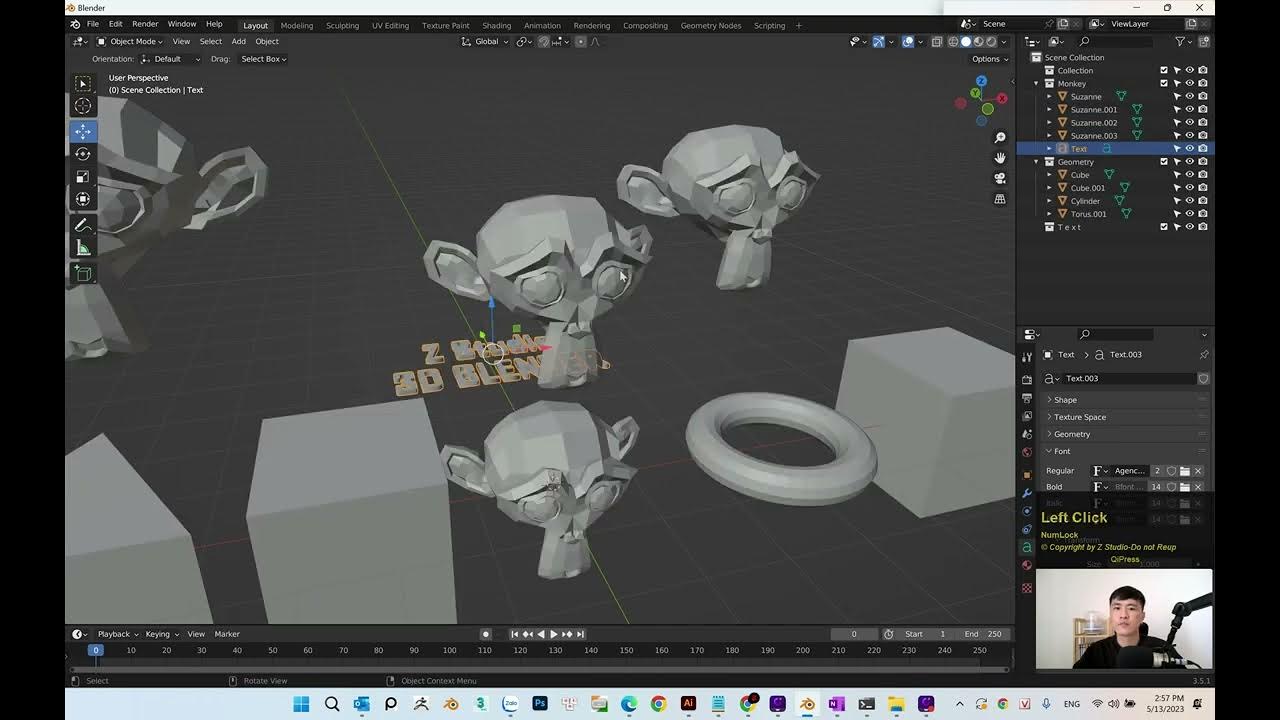The width and height of the screenshot is (1280, 720).
Task: Open the timeline Keying popover
Action: (x=161, y=634)
